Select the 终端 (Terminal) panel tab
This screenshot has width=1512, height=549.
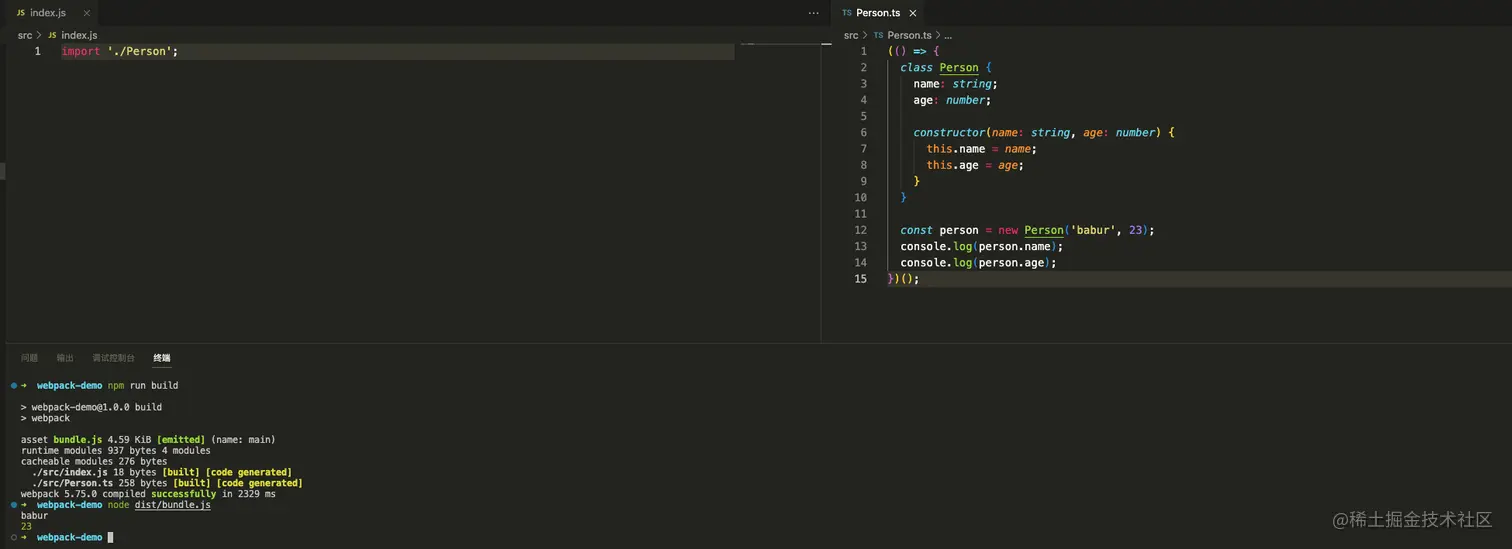pyautogui.click(x=162, y=358)
